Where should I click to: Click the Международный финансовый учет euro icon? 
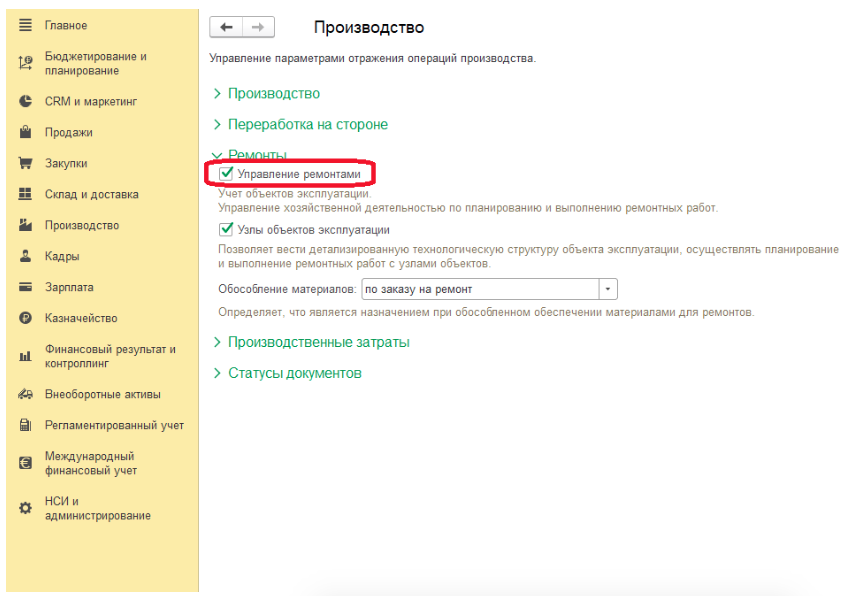click(25, 463)
